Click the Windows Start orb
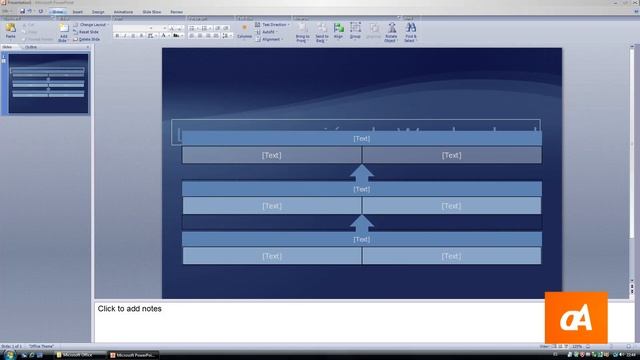The width and height of the screenshot is (640, 360). [x=9, y=355]
